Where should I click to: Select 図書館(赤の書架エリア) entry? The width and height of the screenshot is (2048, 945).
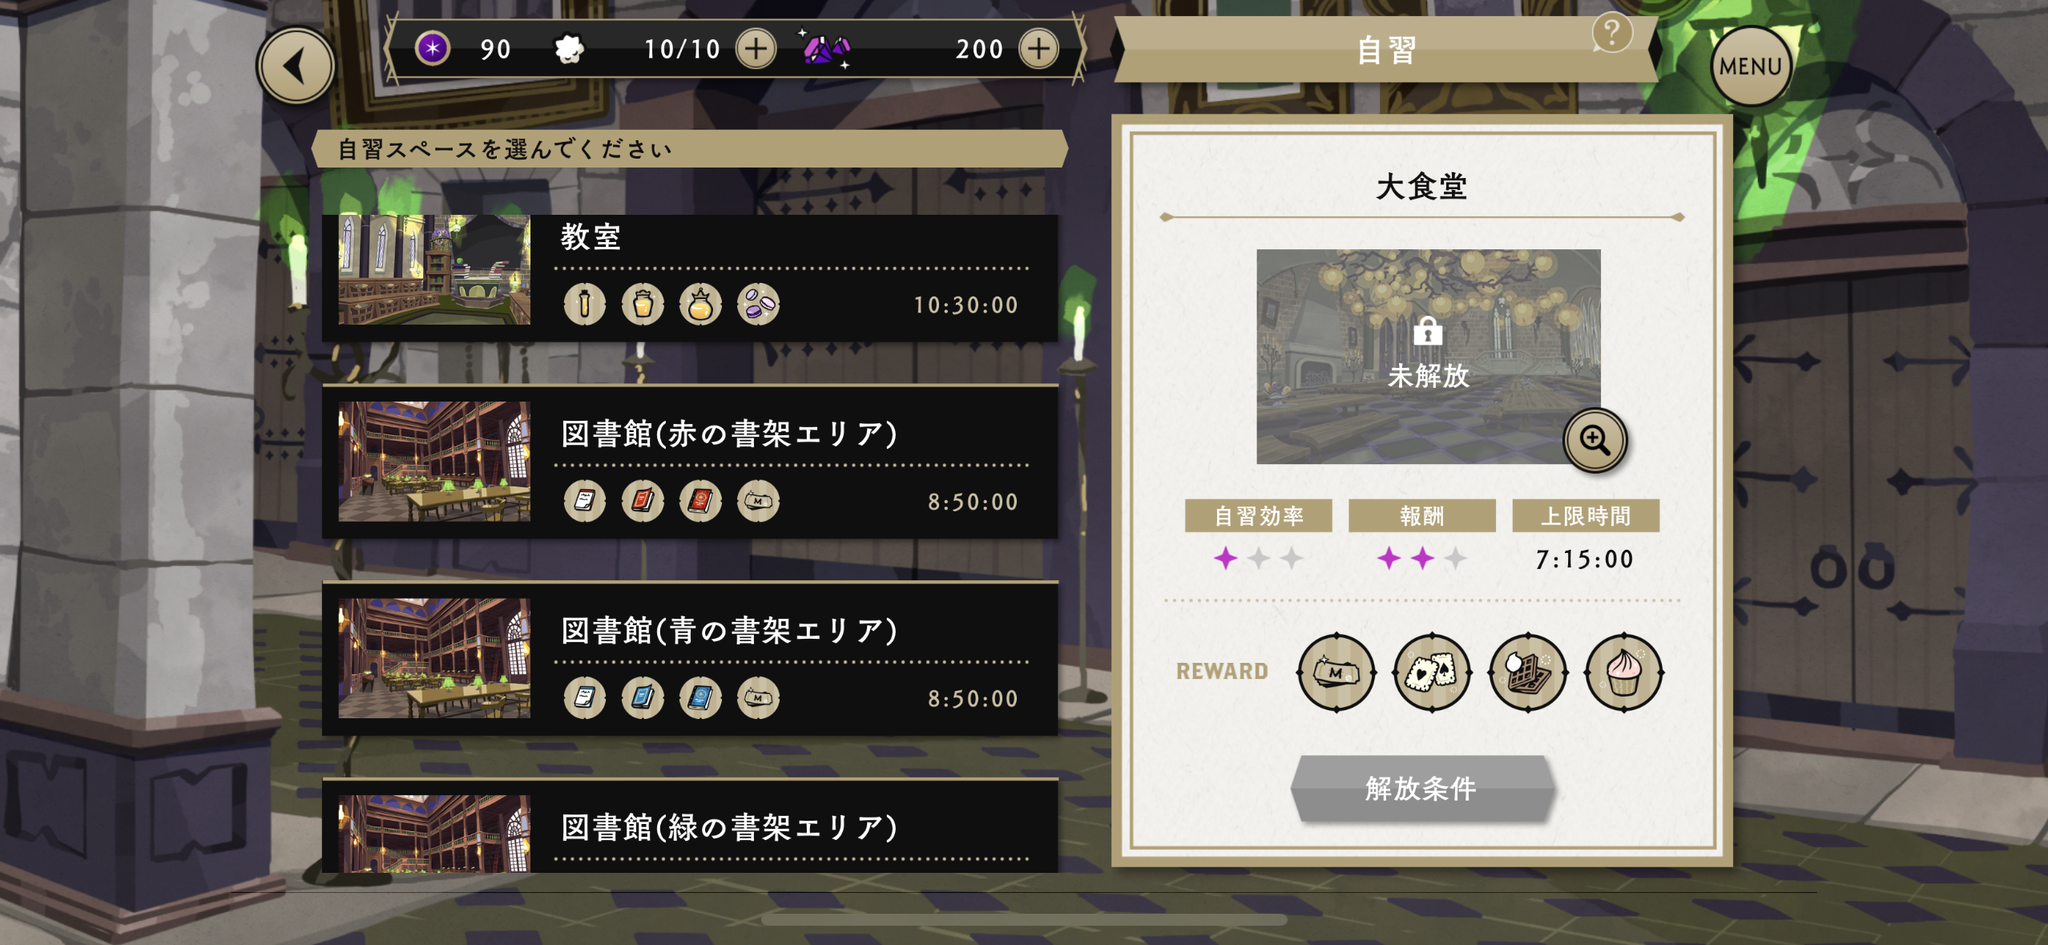690,462
